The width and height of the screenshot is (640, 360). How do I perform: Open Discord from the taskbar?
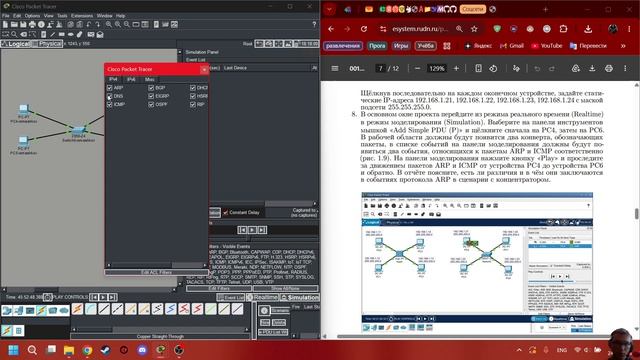pos(142,350)
